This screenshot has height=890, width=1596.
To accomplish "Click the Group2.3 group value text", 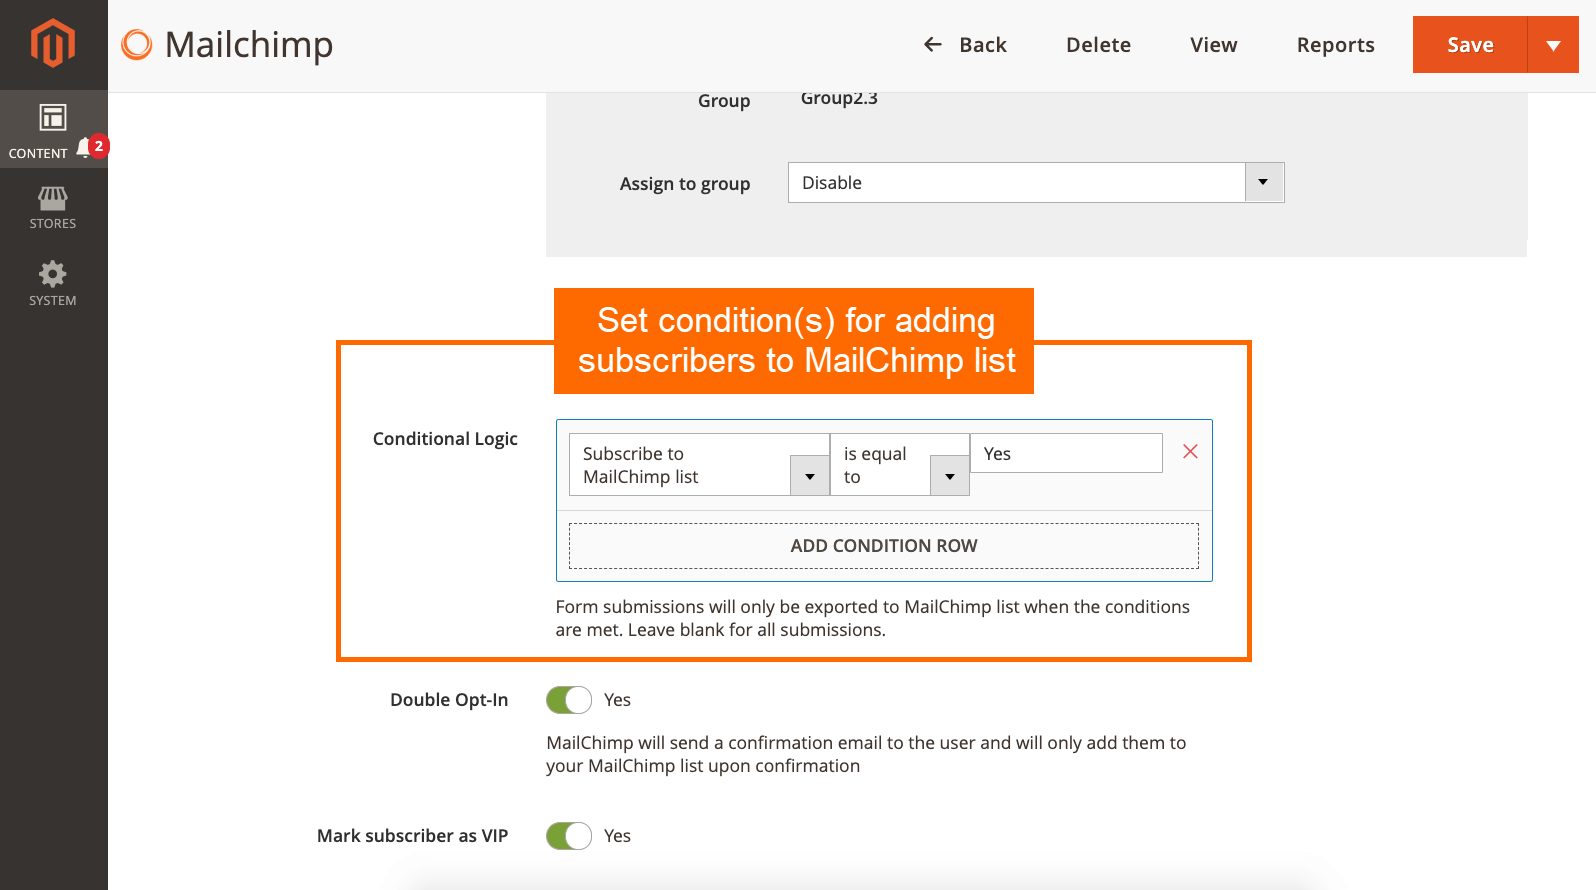I will pyautogui.click(x=839, y=98).
